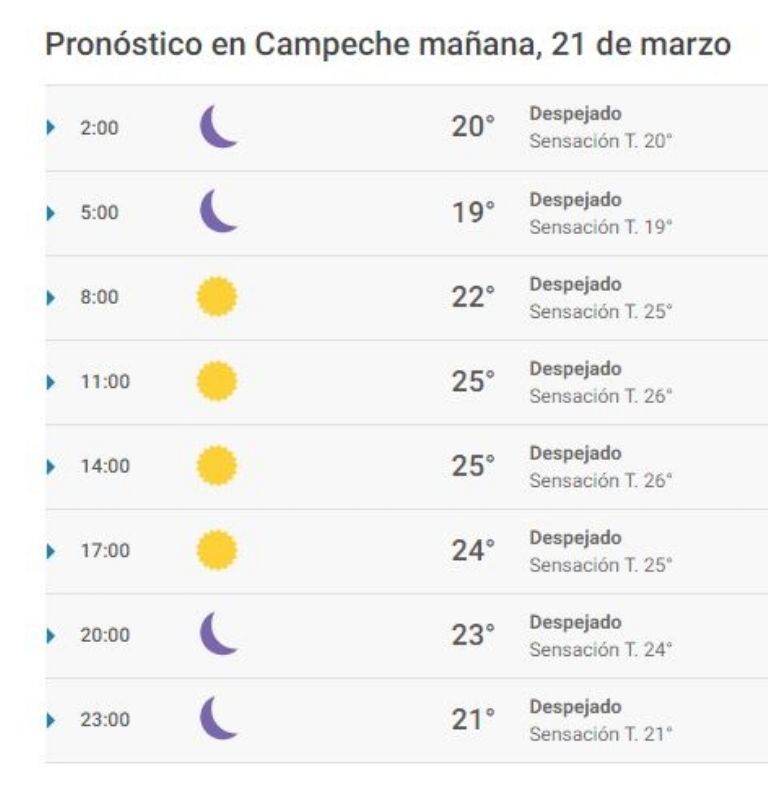
Task: Open the 14:00 row disclosure triangle
Action: coord(51,467)
